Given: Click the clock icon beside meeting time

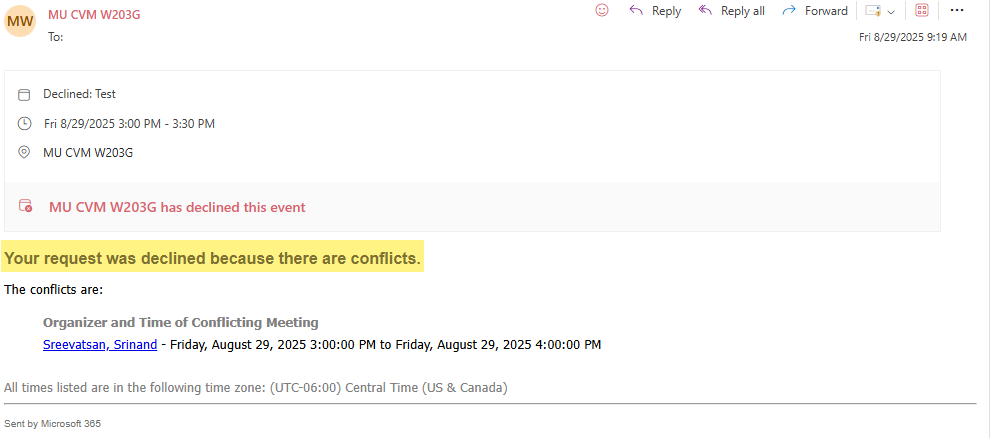Looking at the screenshot, I should coord(24,124).
